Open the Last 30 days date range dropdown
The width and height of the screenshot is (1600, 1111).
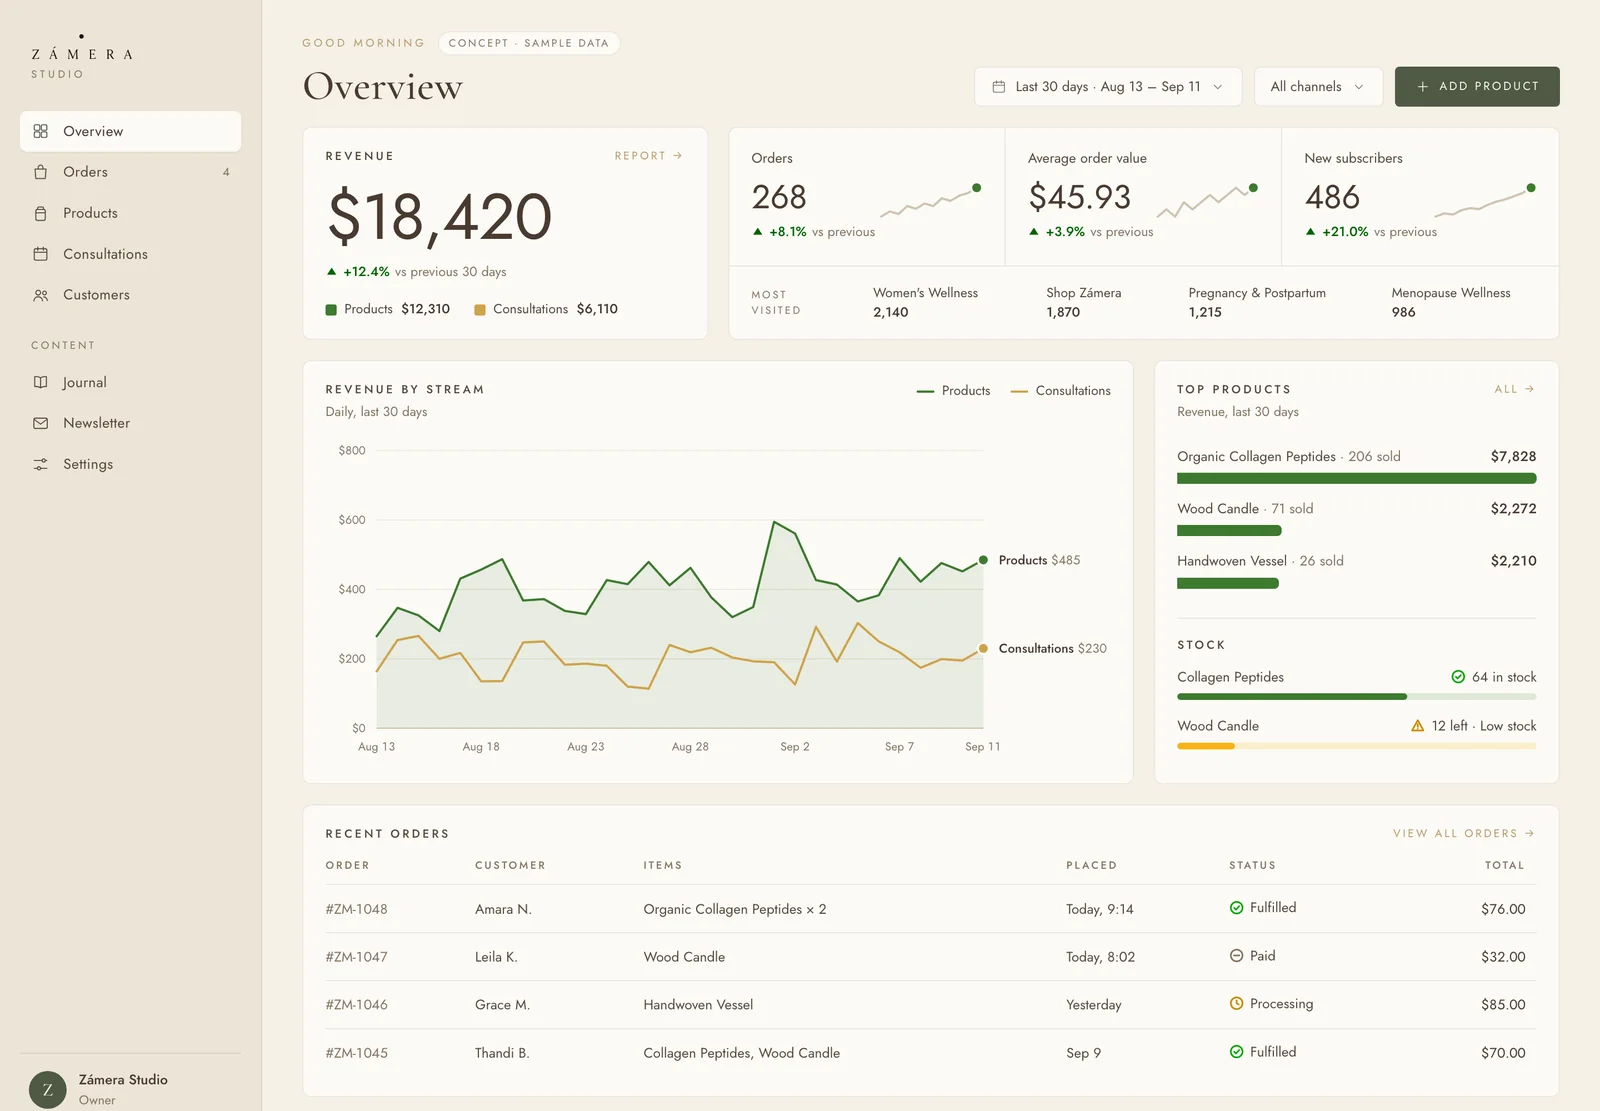[x=1108, y=87]
